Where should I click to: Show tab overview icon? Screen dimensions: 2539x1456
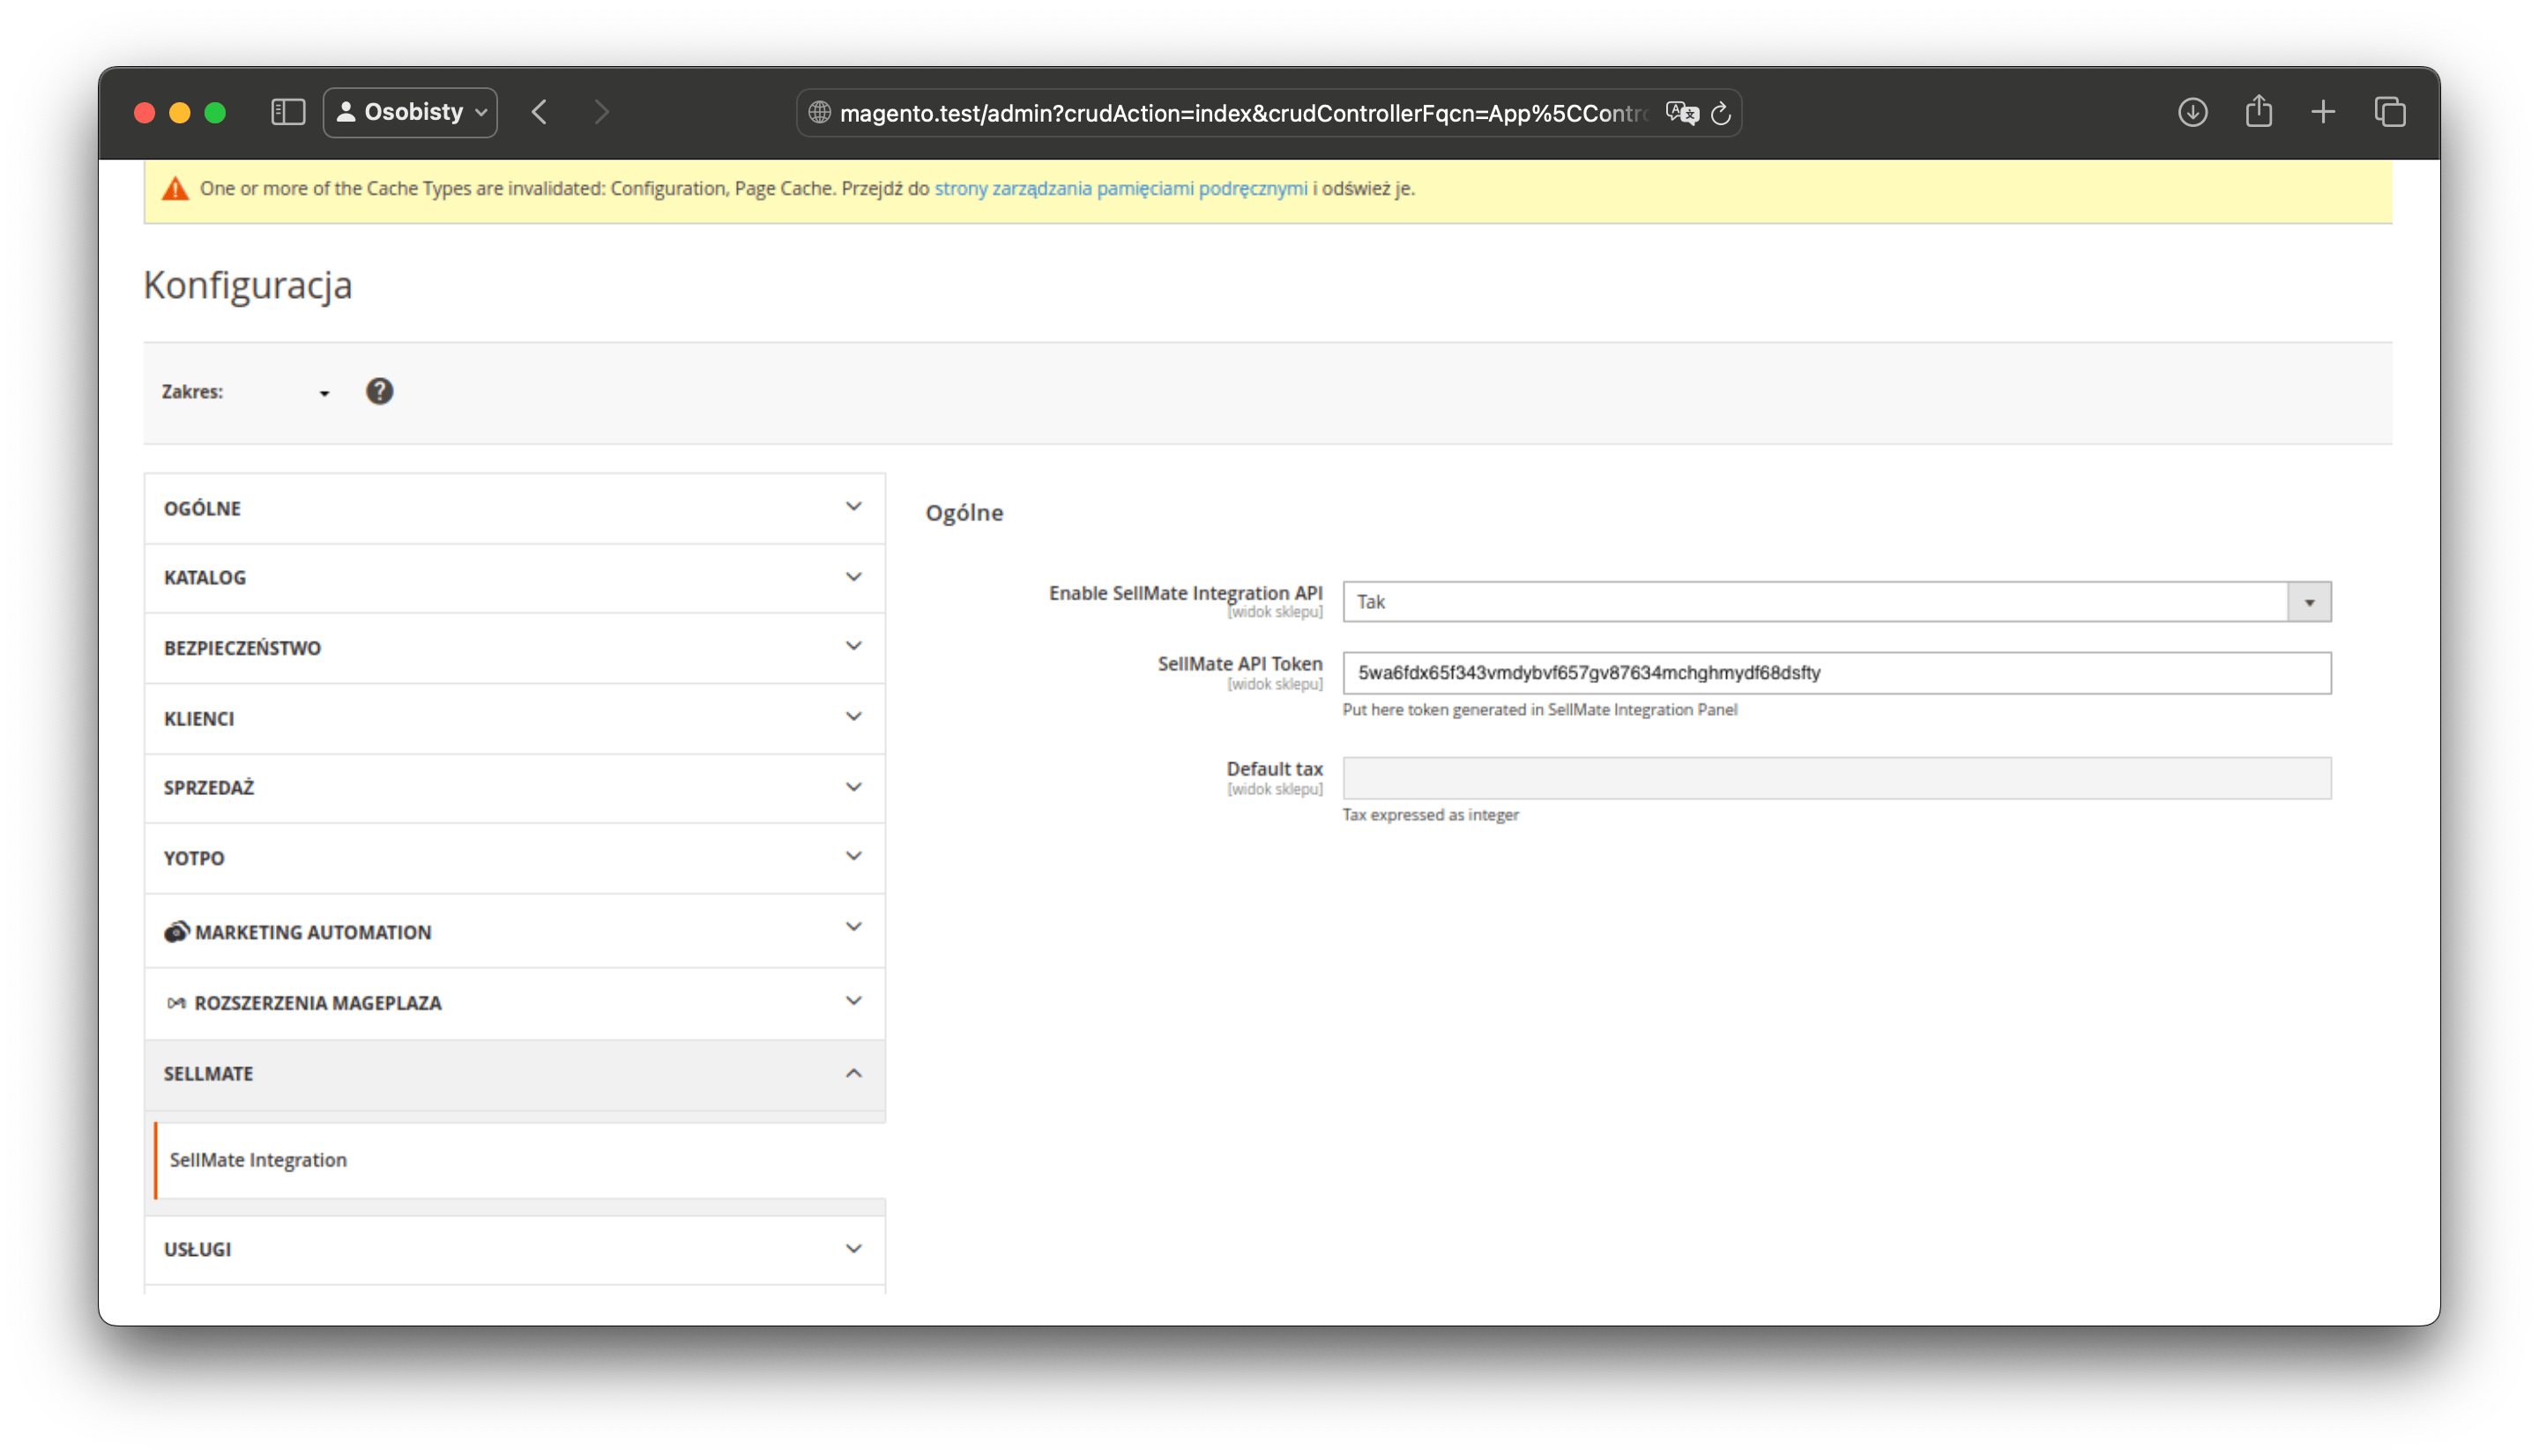coord(2390,112)
